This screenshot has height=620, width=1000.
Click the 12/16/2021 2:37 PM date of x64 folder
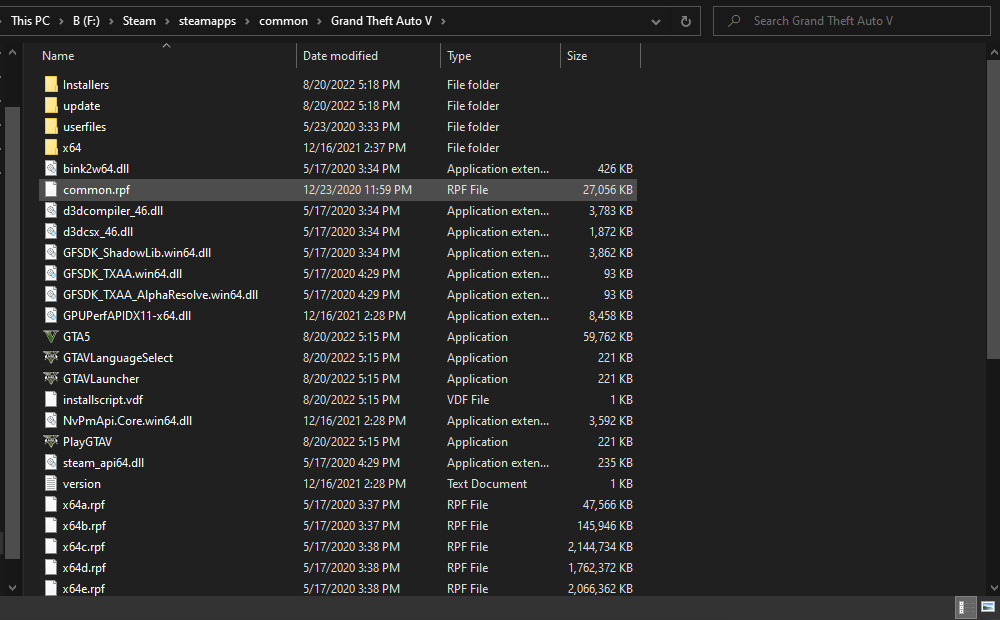click(354, 148)
